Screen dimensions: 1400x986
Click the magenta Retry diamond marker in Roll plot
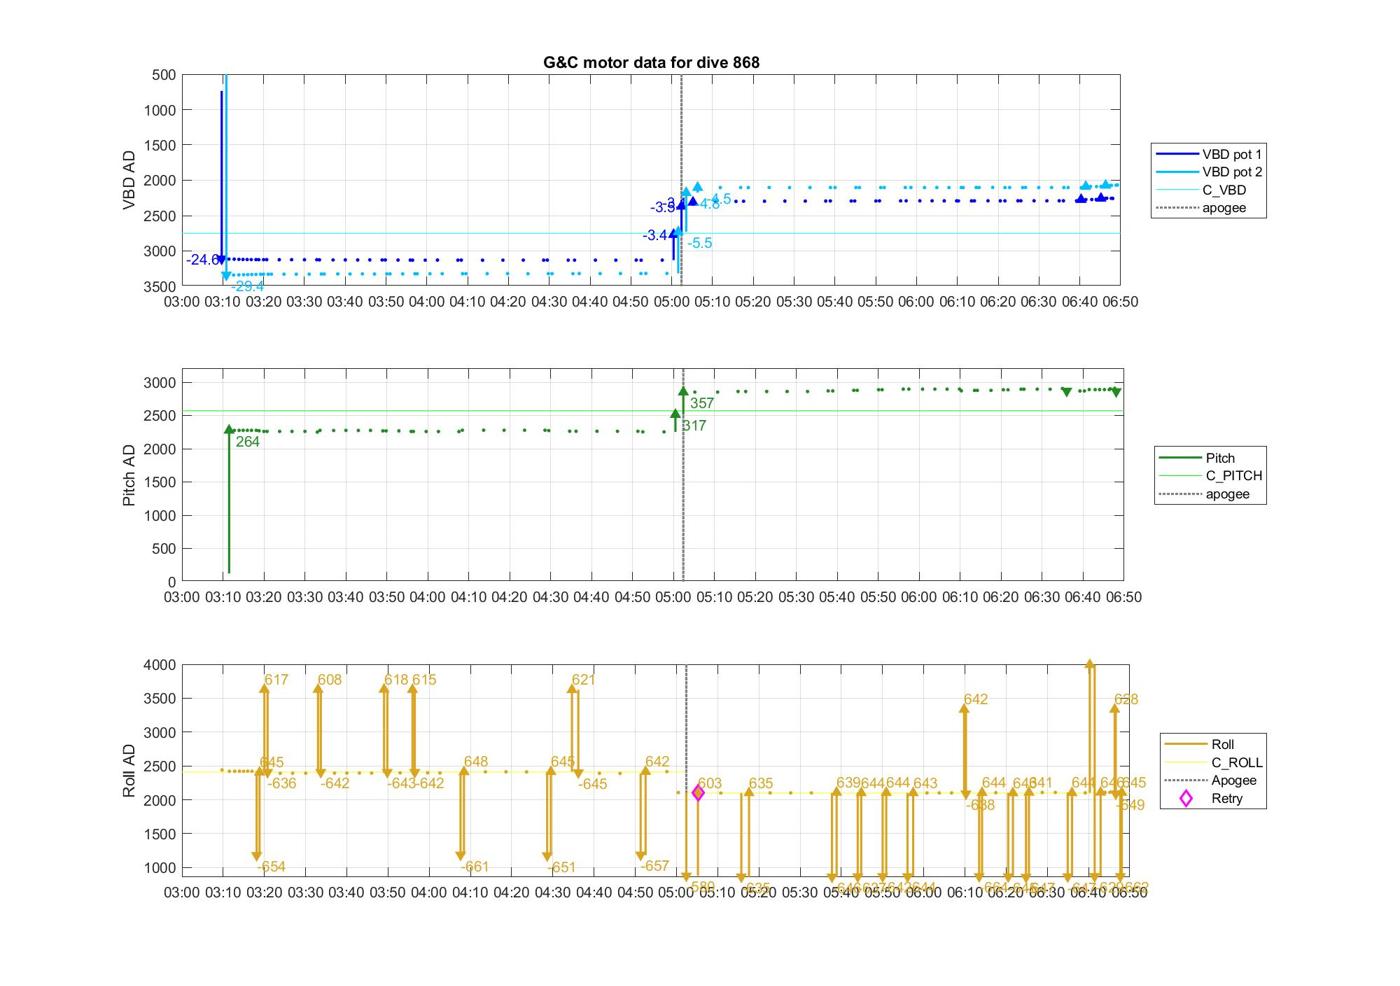coord(698,793)
